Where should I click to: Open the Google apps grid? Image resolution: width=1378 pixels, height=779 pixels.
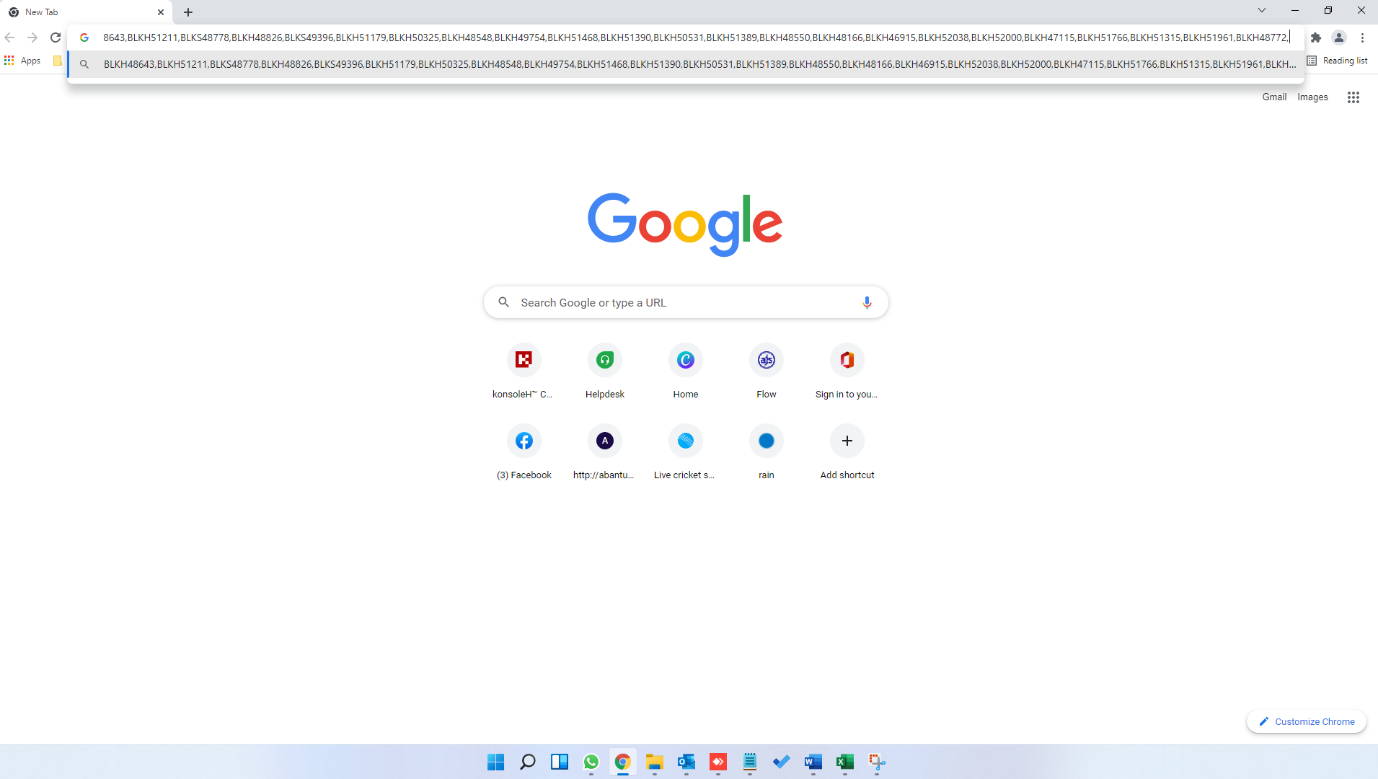1353,97
